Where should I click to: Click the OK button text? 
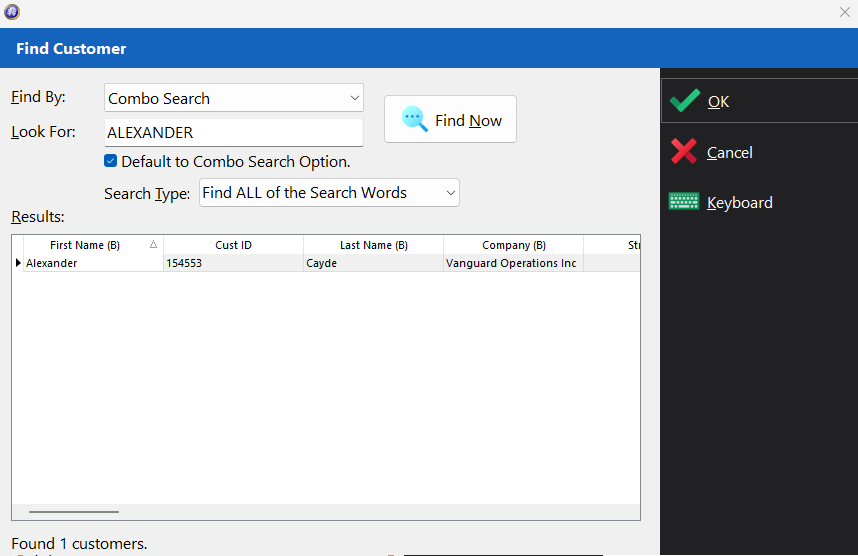(718, 102)
